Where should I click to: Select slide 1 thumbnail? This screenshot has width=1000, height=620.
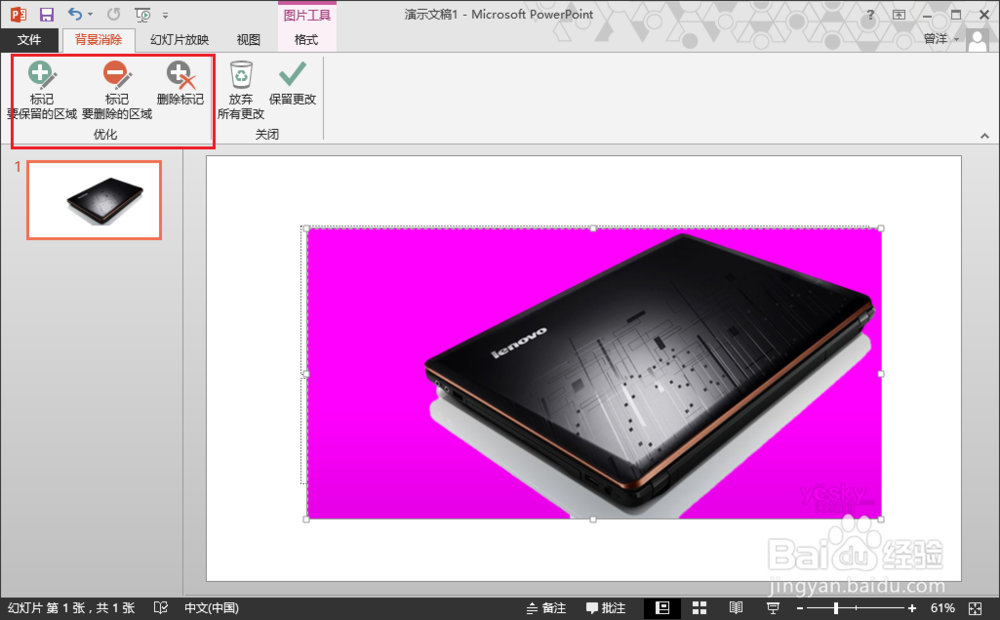94,200
